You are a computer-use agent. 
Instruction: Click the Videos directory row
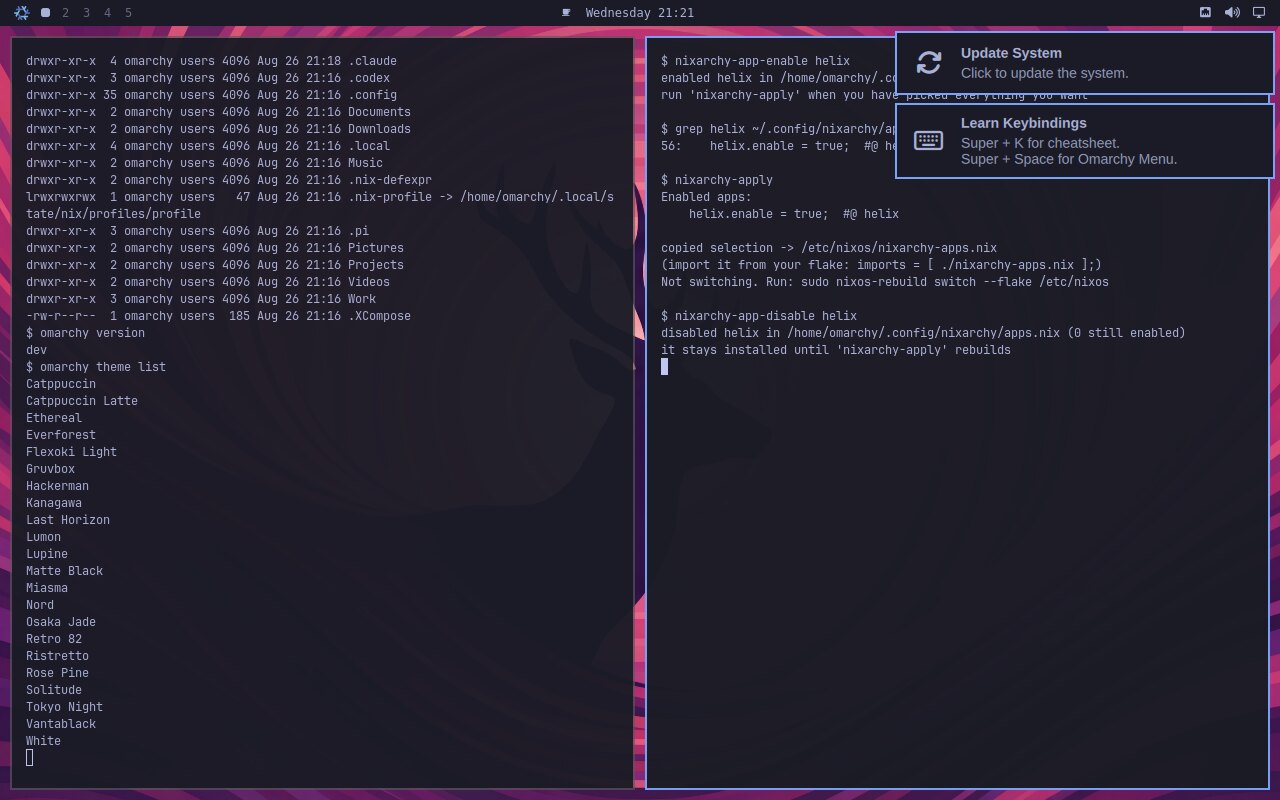click(x=208, y=282)
